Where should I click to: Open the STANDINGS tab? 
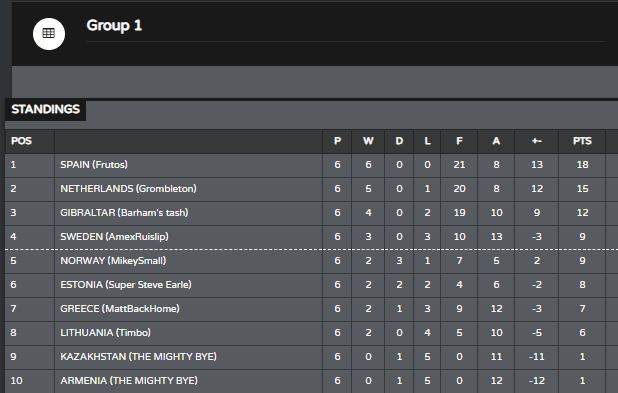click(x=45, y=109)
